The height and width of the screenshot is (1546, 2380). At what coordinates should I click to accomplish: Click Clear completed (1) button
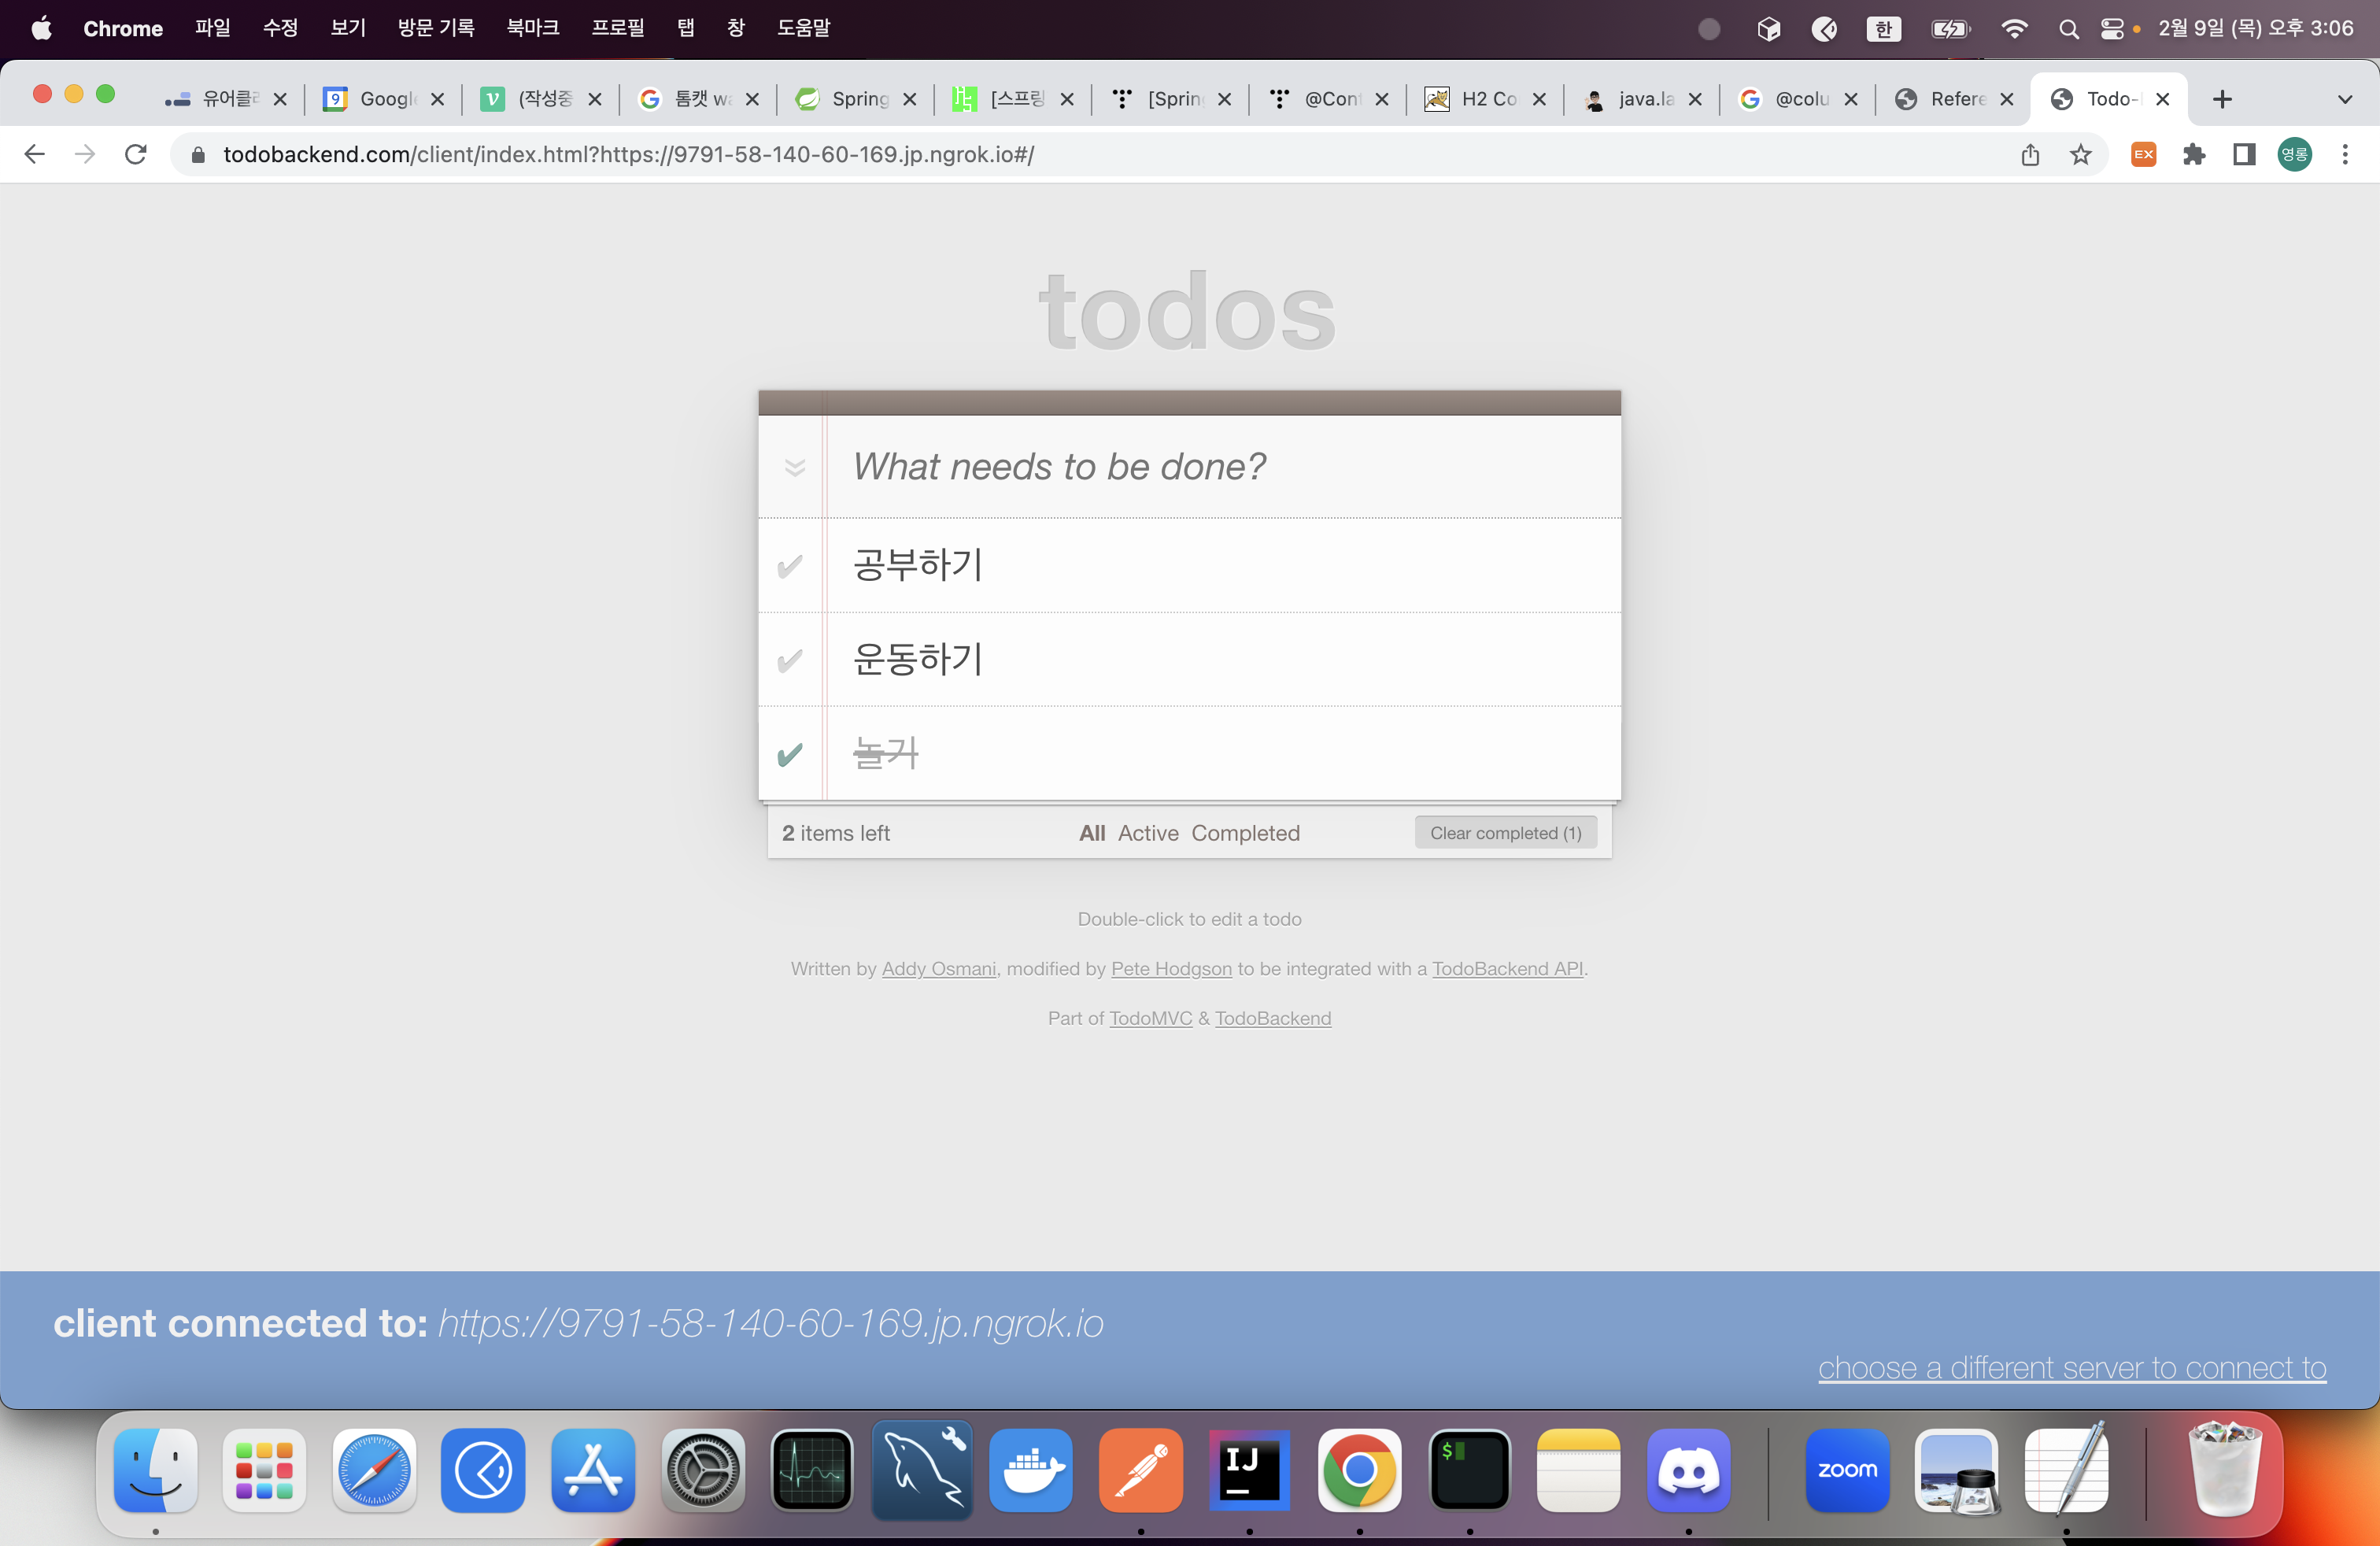pyautogui.click(x=1505, y=833)
